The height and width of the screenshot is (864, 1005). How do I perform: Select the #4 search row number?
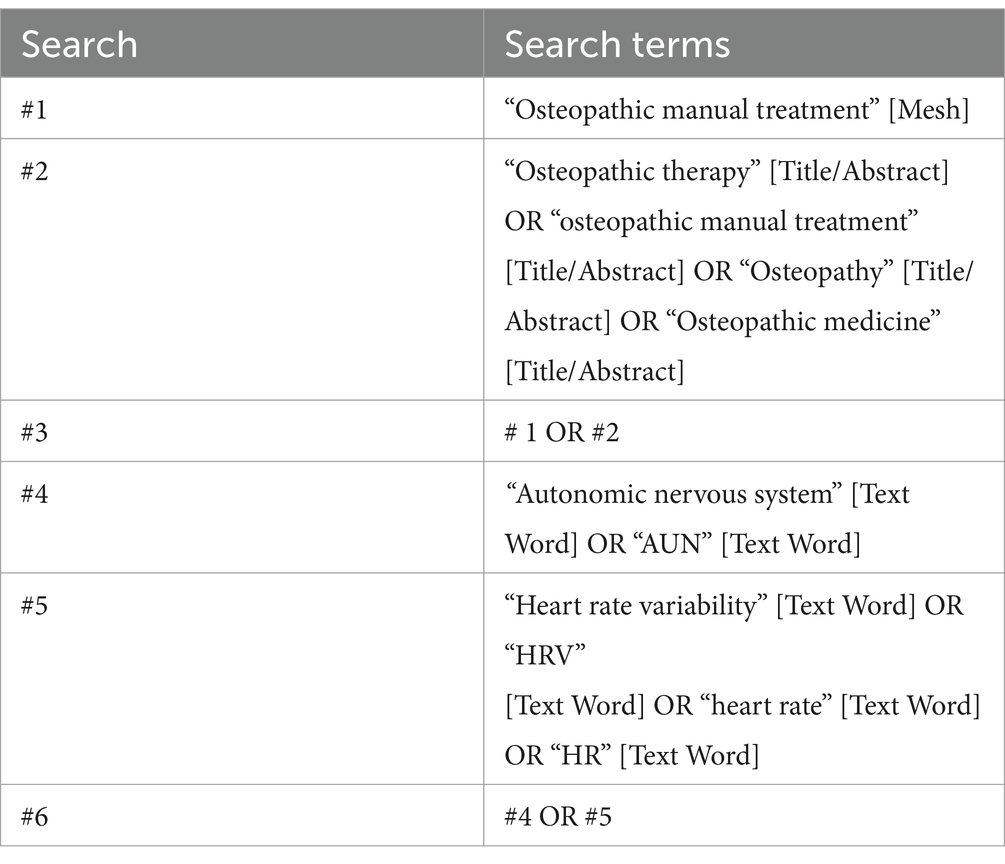click(x=34, y=494)
